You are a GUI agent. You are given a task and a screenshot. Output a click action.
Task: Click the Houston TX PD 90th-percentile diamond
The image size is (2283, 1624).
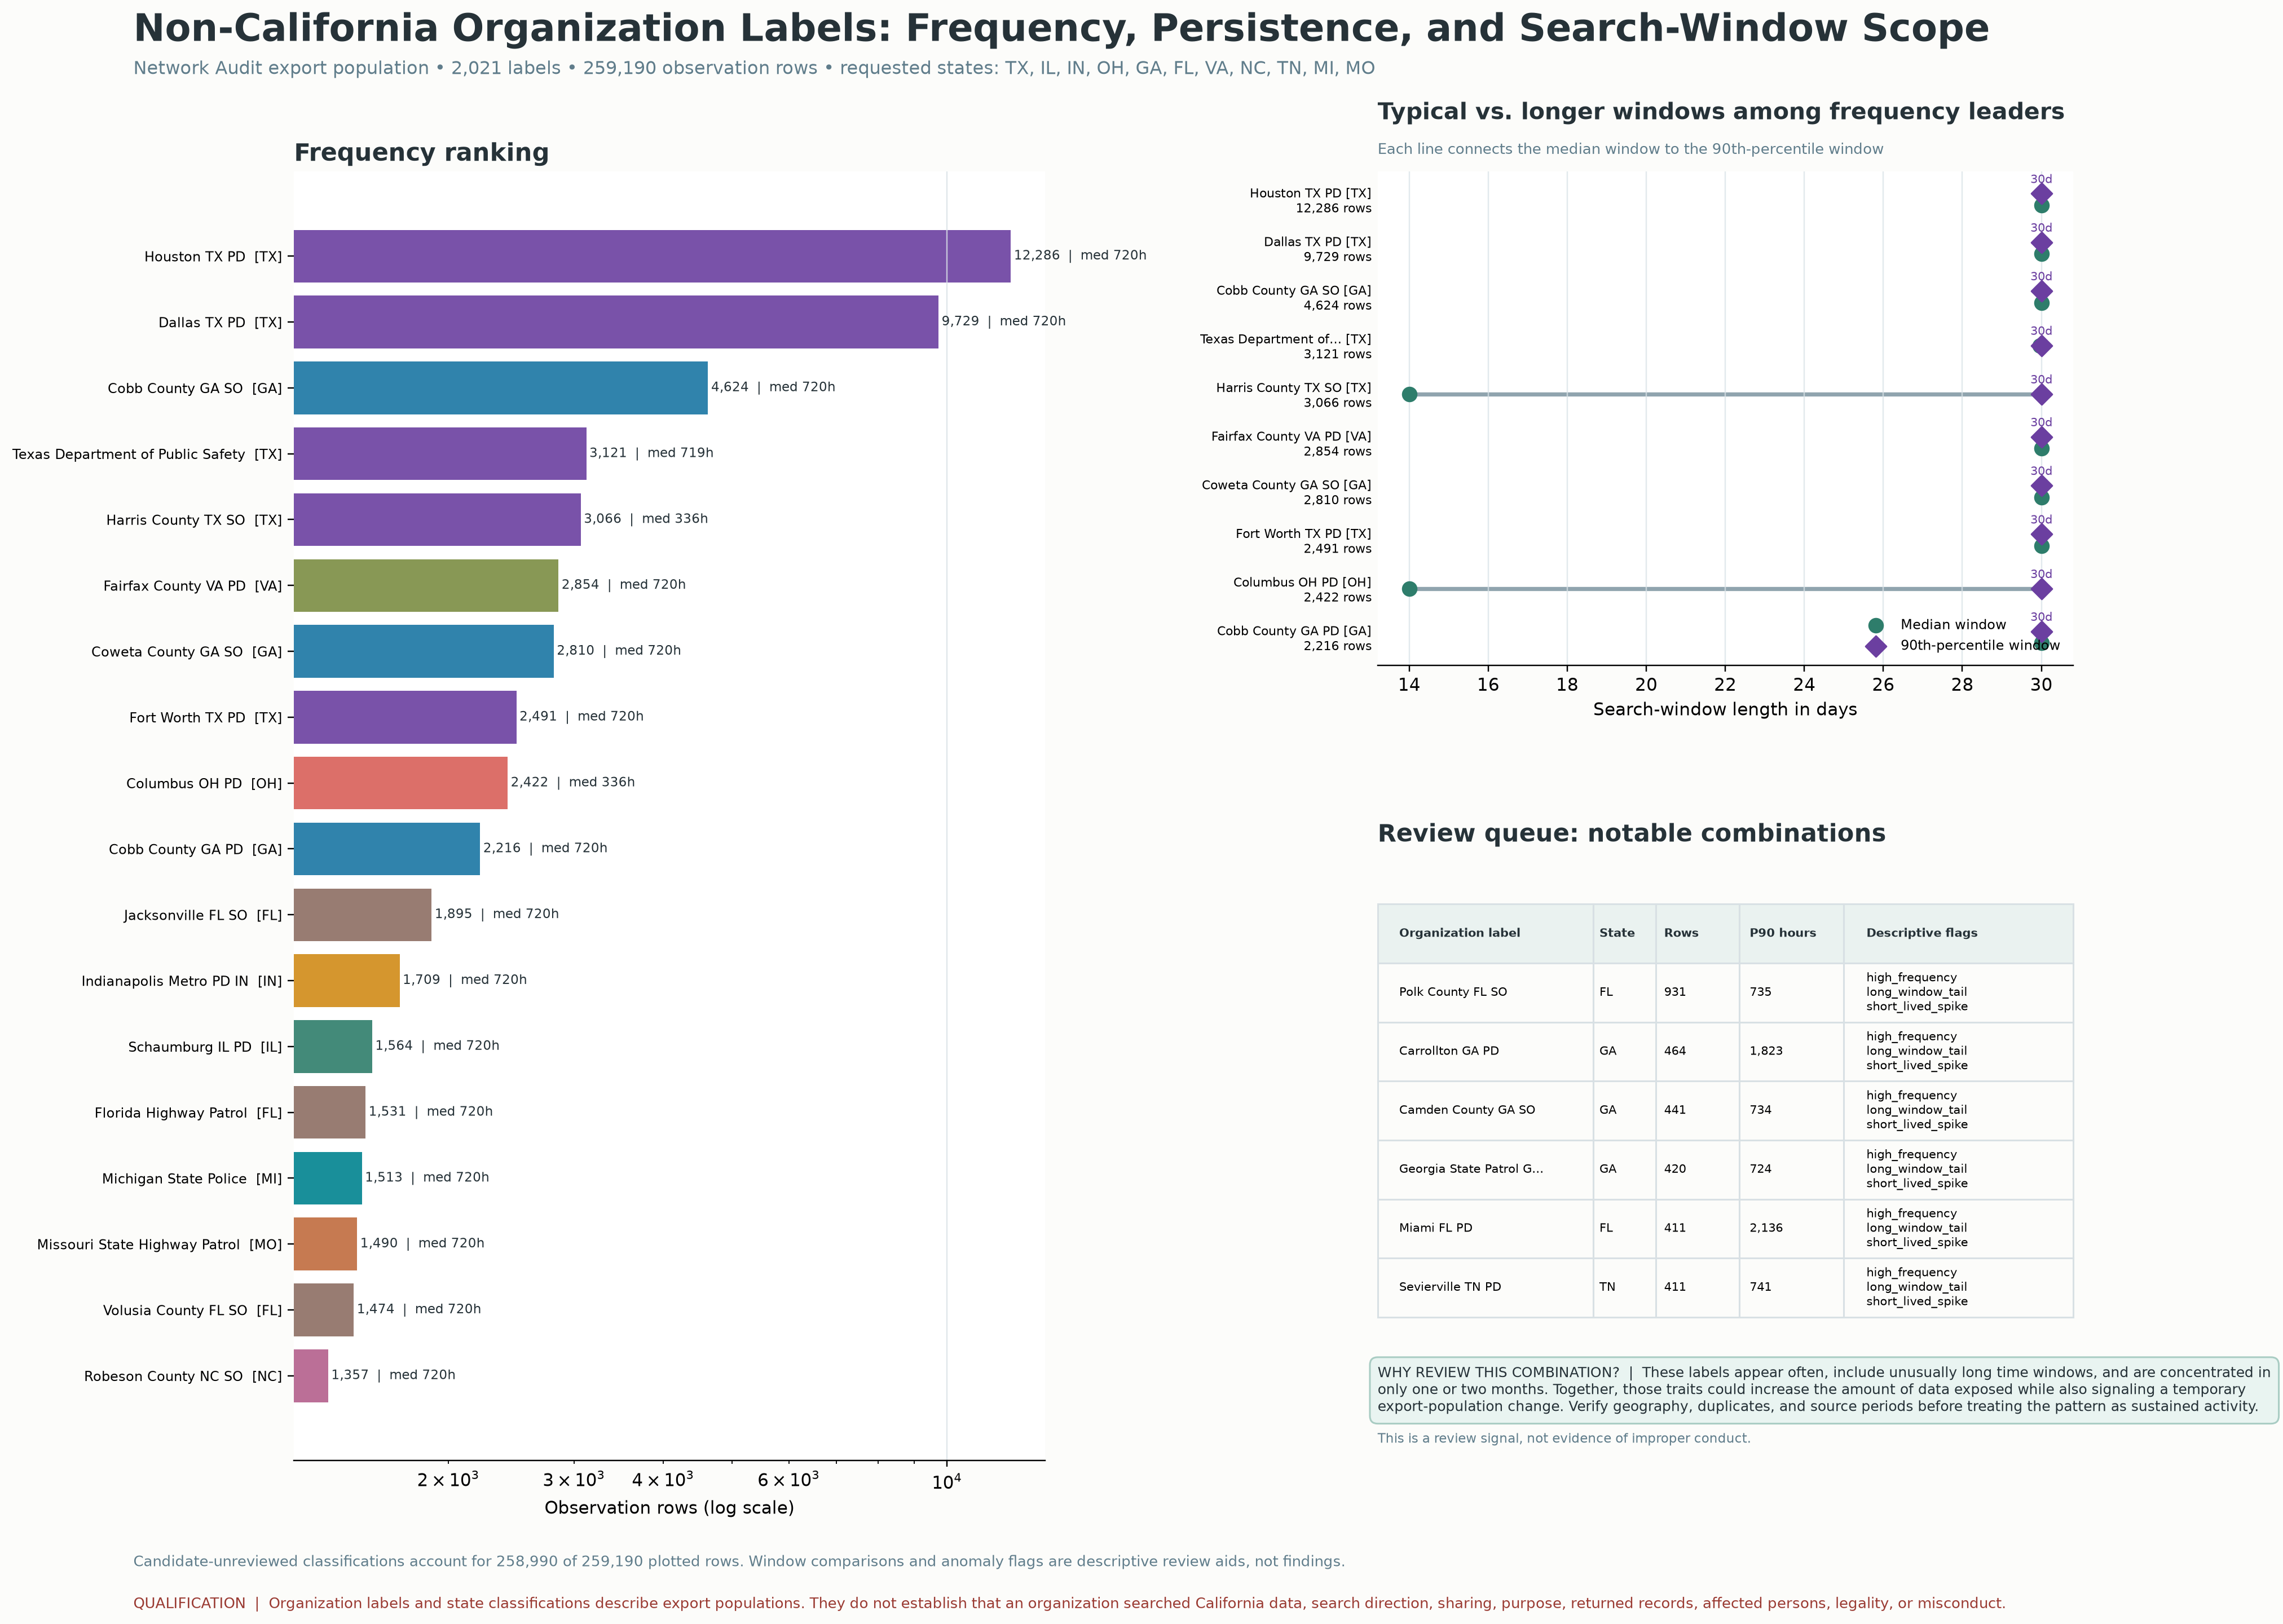pos(2041,194)
